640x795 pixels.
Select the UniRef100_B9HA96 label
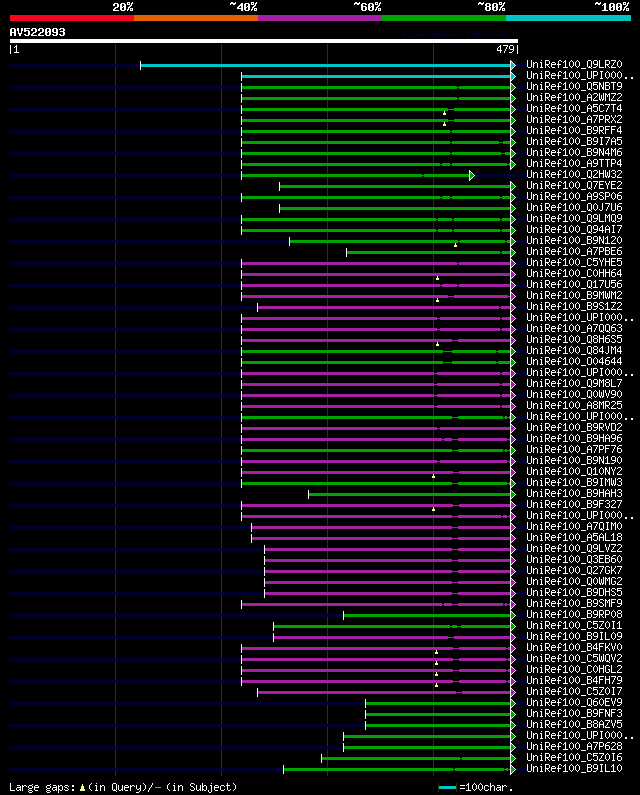(x=574, y=438)
